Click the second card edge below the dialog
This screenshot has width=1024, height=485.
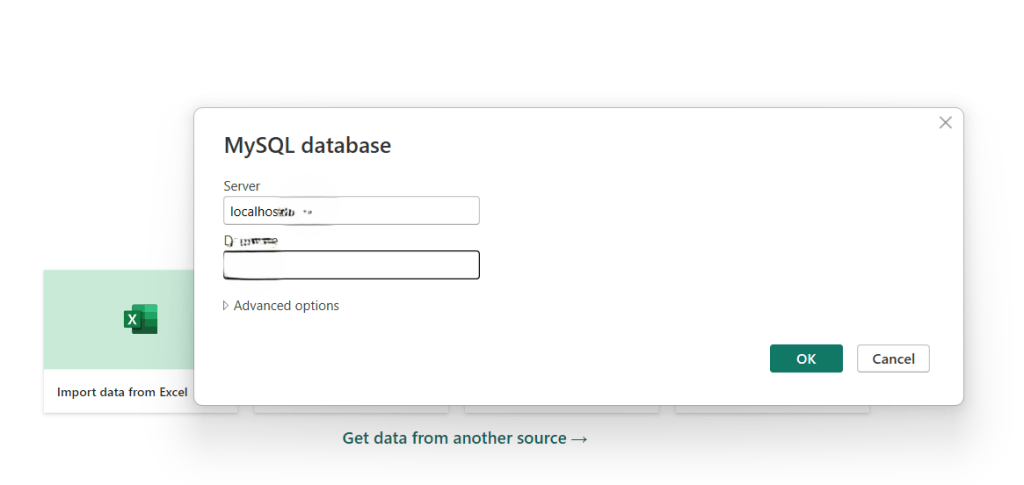tap(350, 409)
